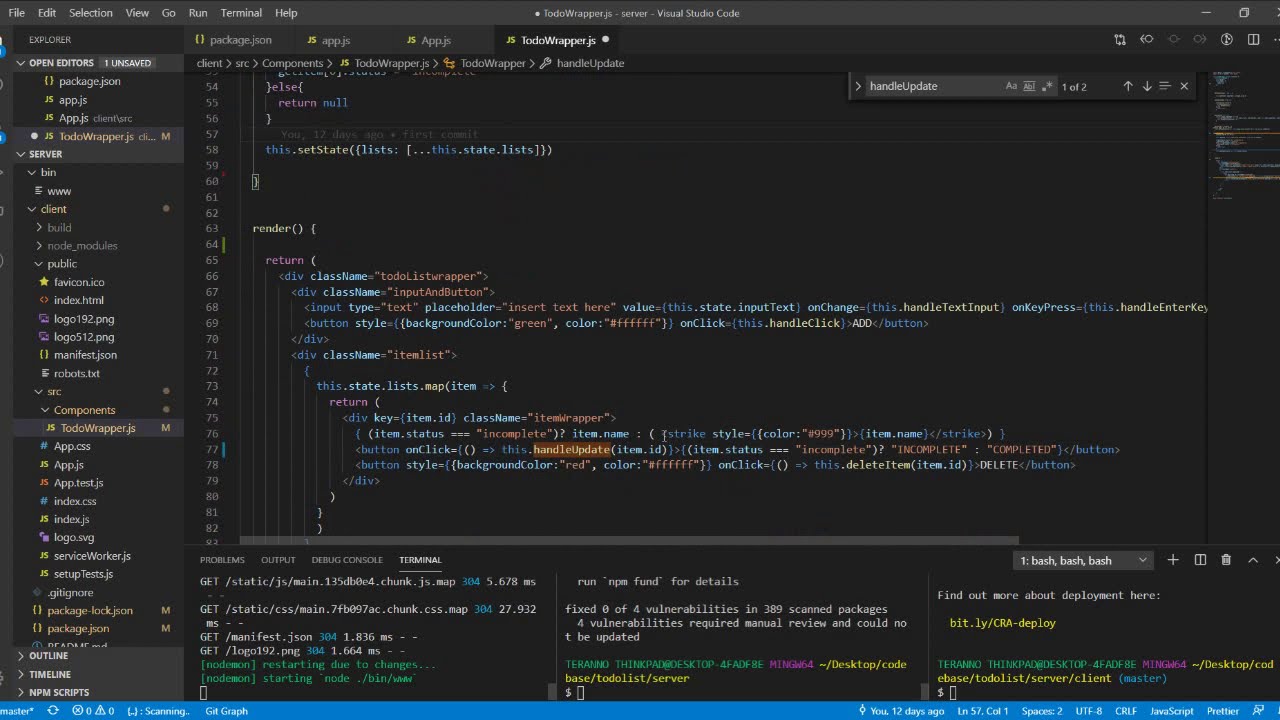Split the terminal panel
This screenshot has height=720, width=1280.
point(1200,560)
